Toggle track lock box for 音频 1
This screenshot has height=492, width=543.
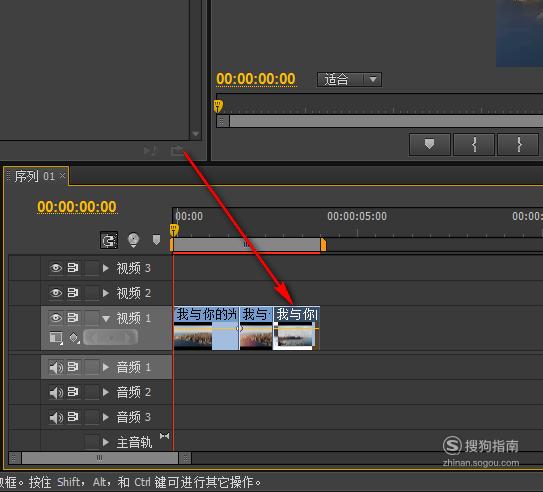(x=92, y=367)
